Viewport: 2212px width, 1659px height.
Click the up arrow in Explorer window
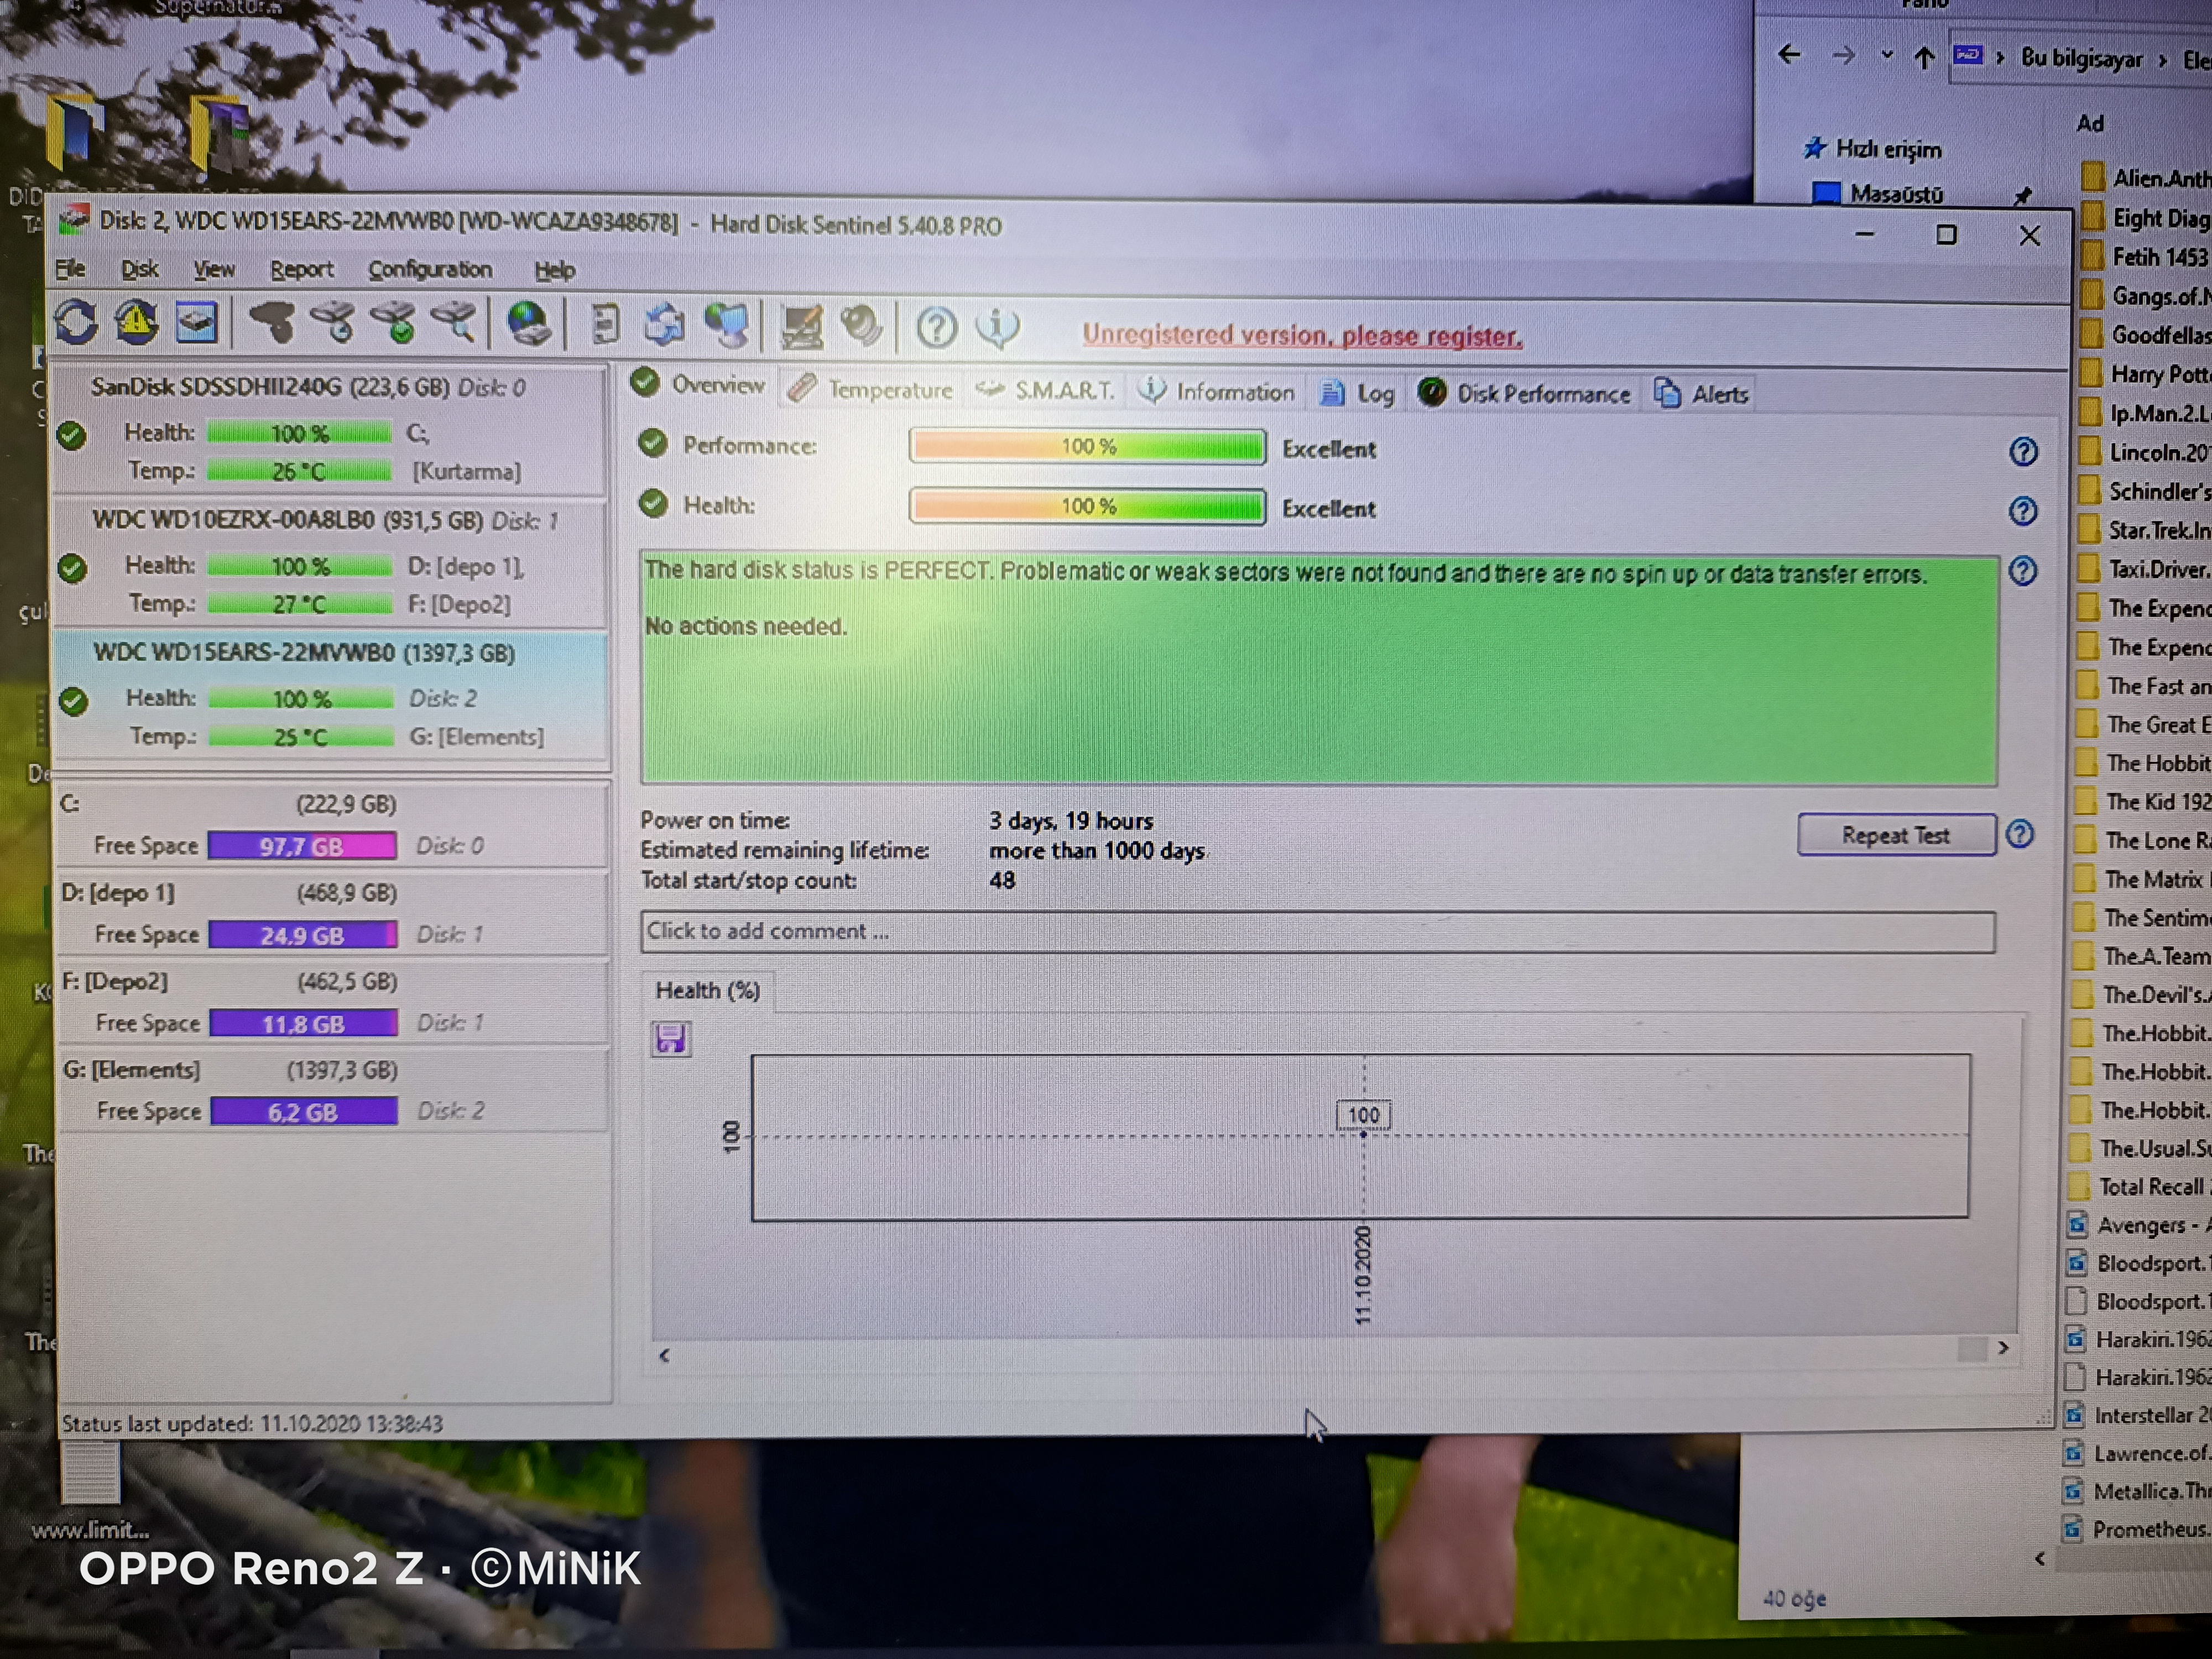tap(1924, 57)
